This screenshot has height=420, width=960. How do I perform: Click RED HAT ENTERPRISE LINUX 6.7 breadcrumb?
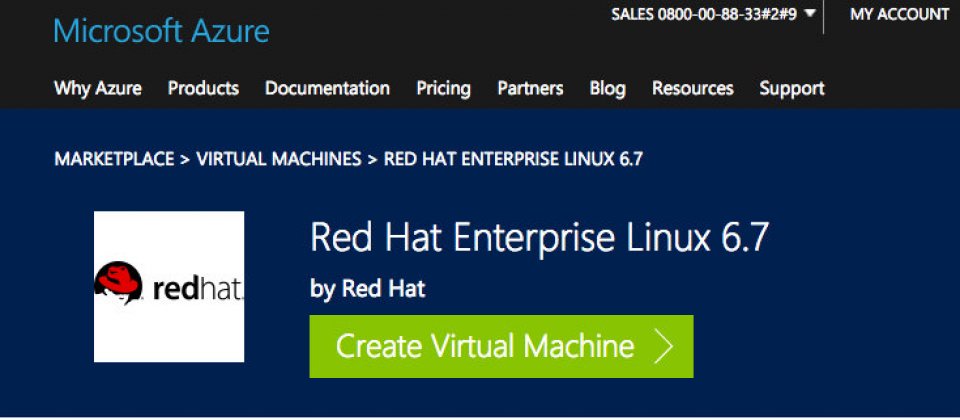[x=513, y=159]
